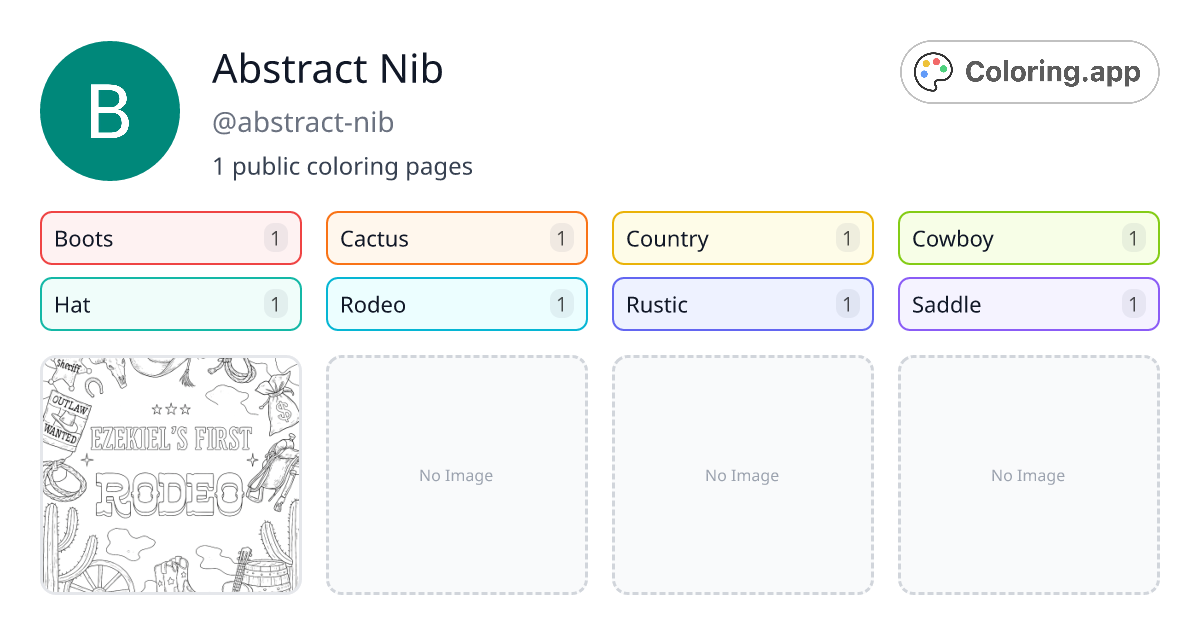Click the middle No Image placeholder

(x=742, y=475)
